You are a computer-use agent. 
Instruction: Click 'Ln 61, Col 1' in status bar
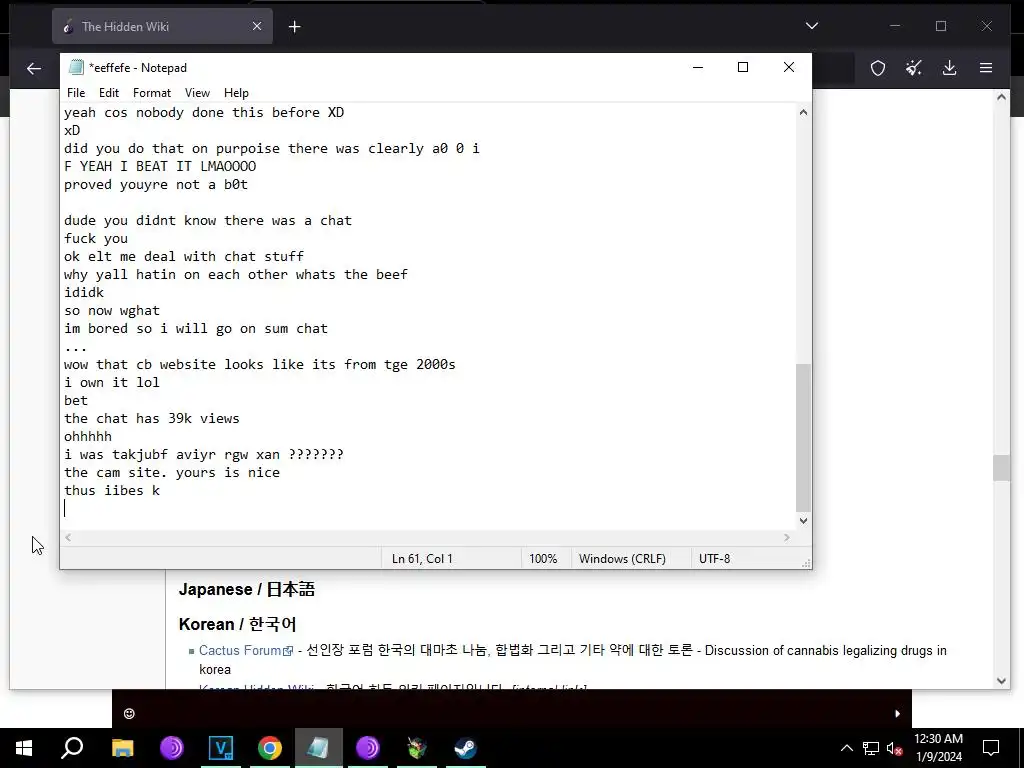[422, 559]
